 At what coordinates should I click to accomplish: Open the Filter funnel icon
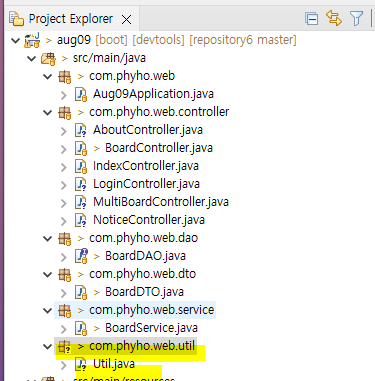356,18
